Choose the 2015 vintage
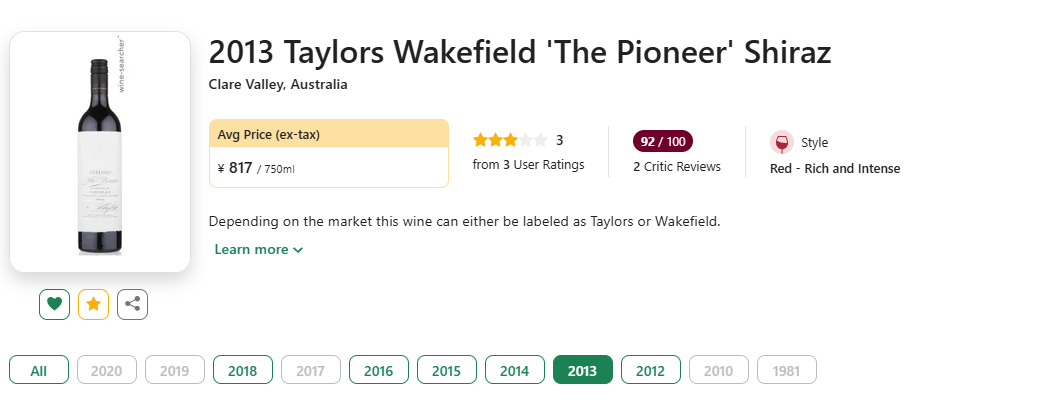1046x414 pixels. 447,370
